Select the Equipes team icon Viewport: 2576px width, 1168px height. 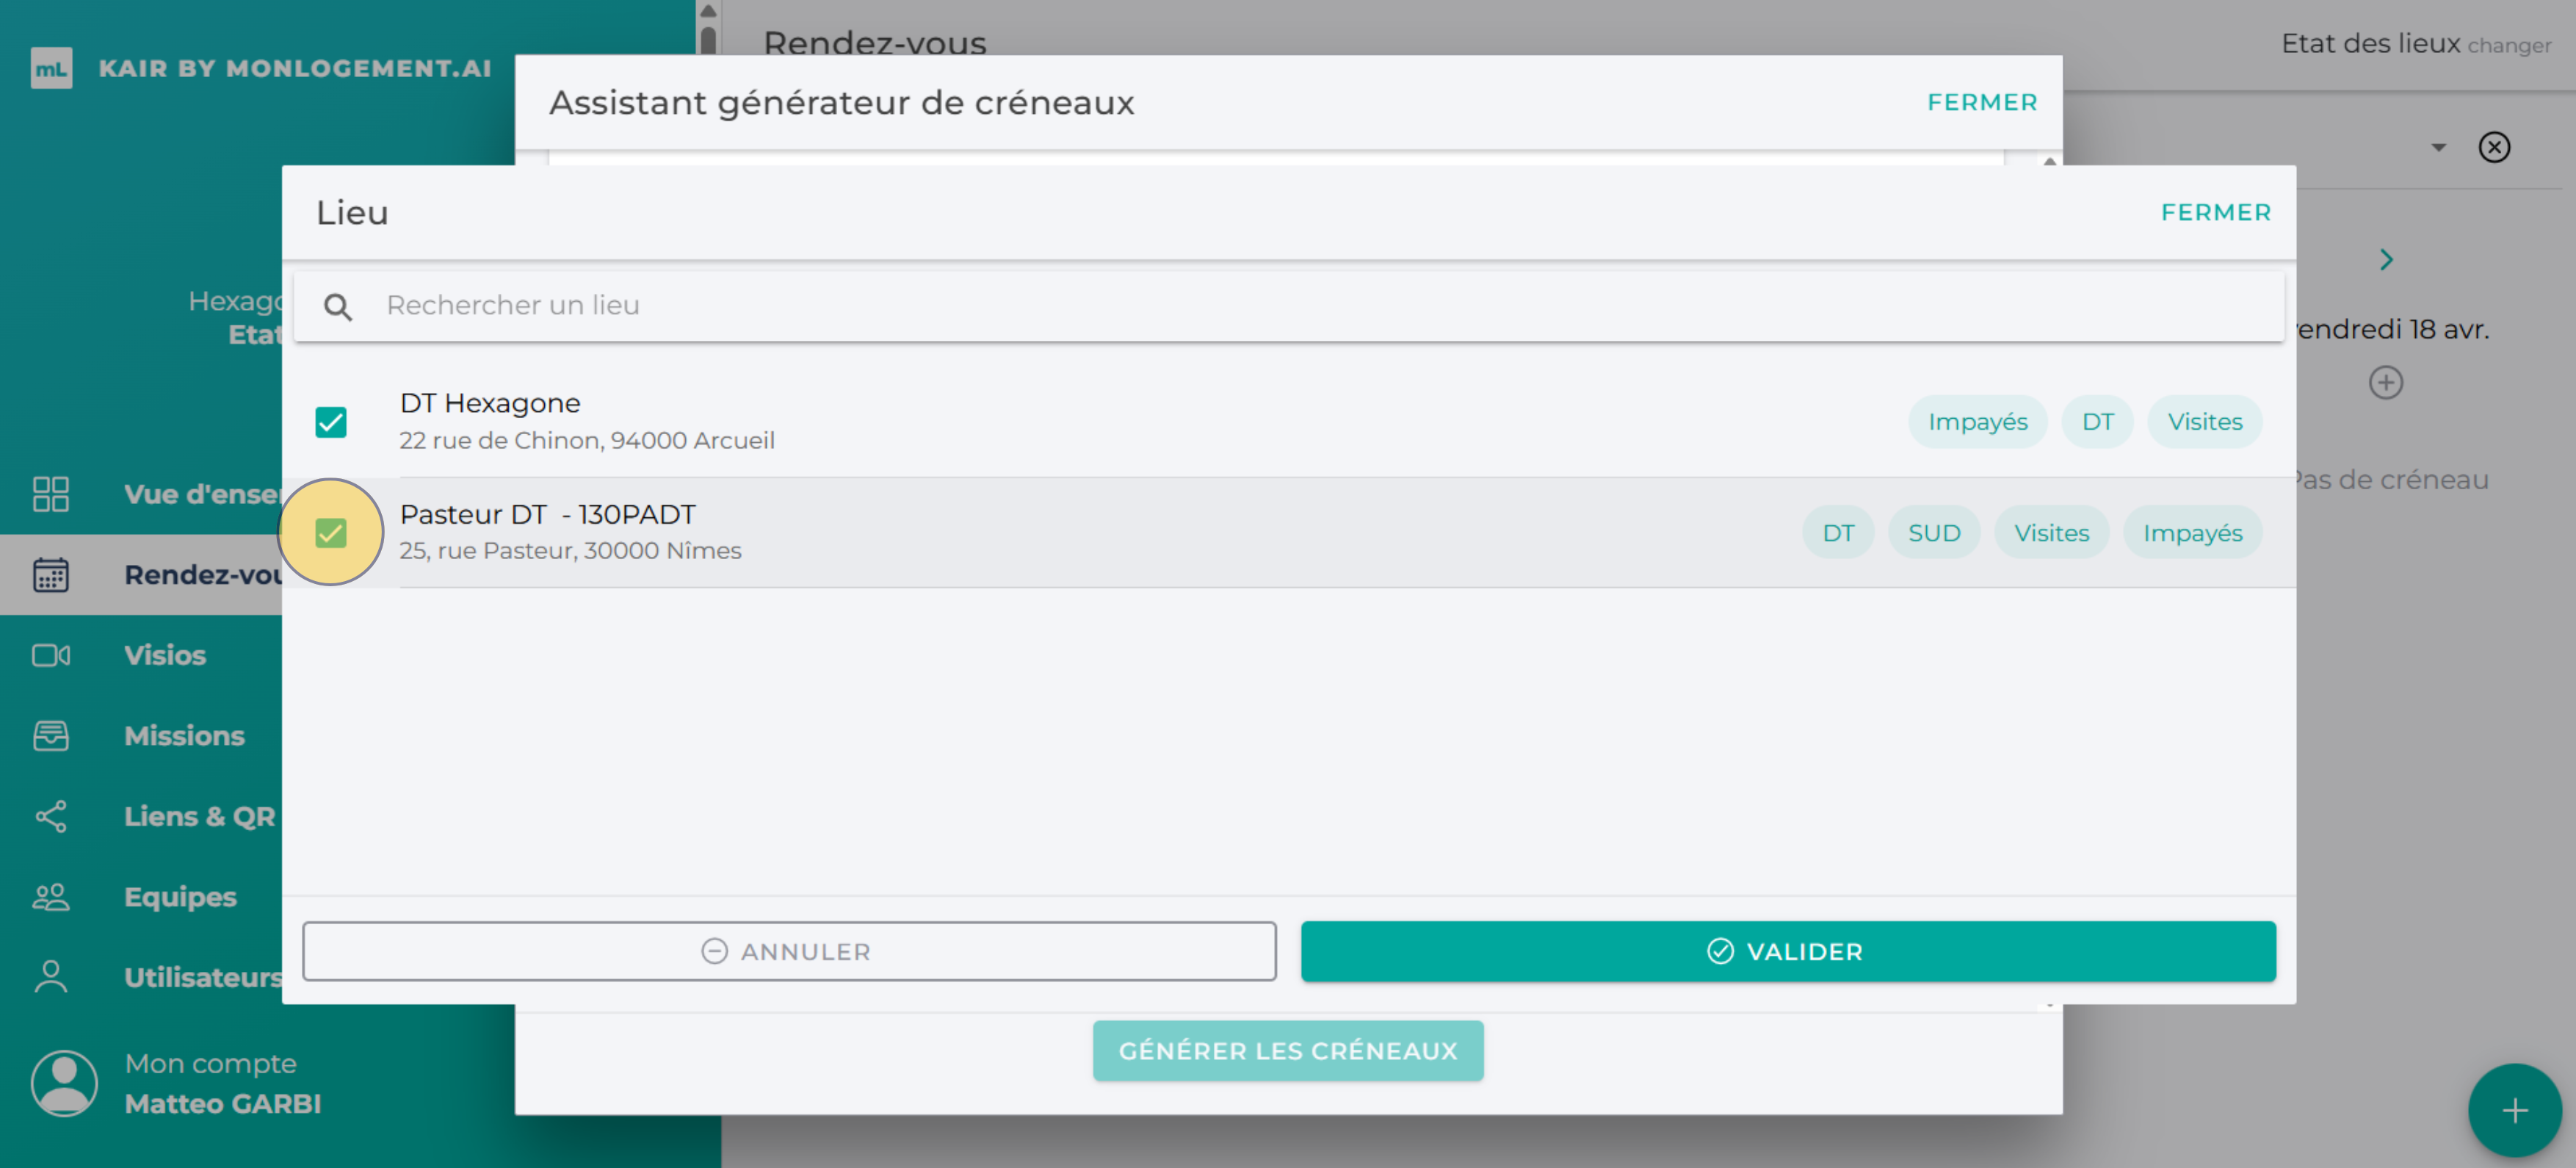51,897
